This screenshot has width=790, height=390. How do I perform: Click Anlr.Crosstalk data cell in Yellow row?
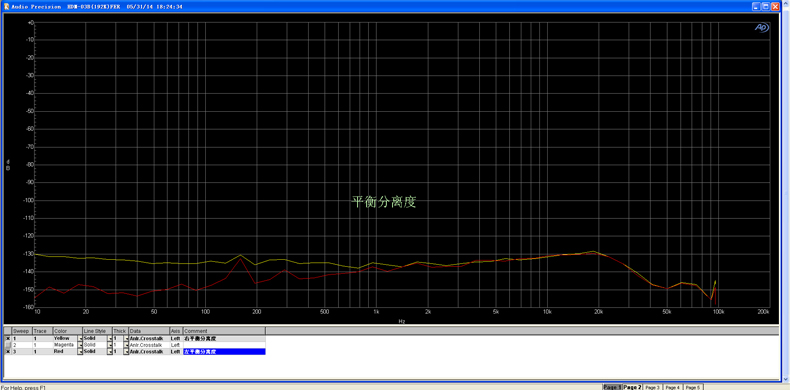coord(149,338)
